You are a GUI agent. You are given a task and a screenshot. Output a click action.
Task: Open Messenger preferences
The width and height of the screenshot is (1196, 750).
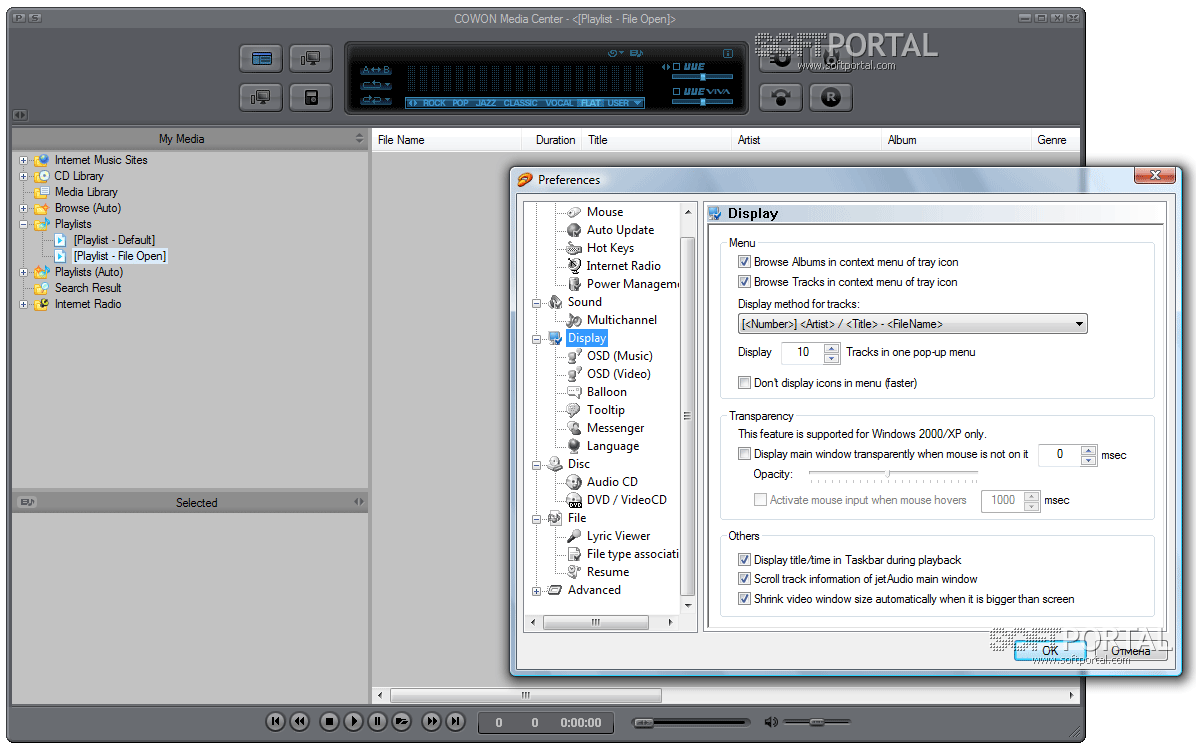(616, 428)
